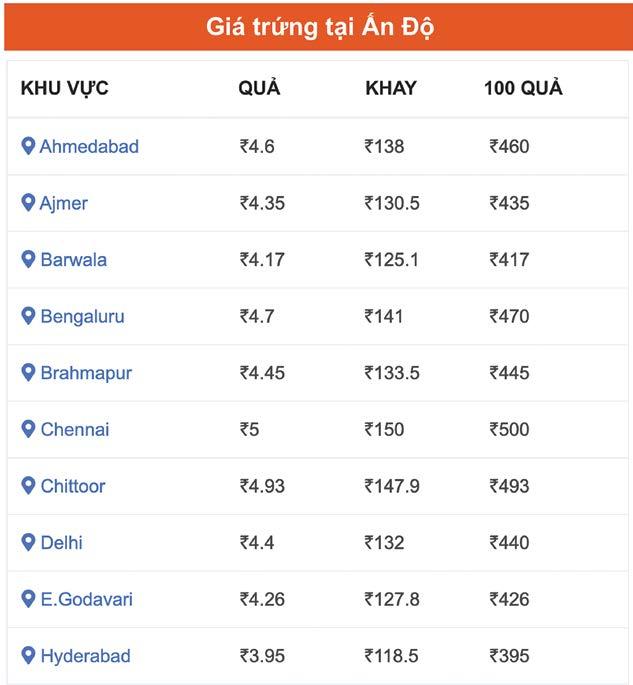Select the 100 QUẢ column header
633x685 pixels.
(523, 88)
